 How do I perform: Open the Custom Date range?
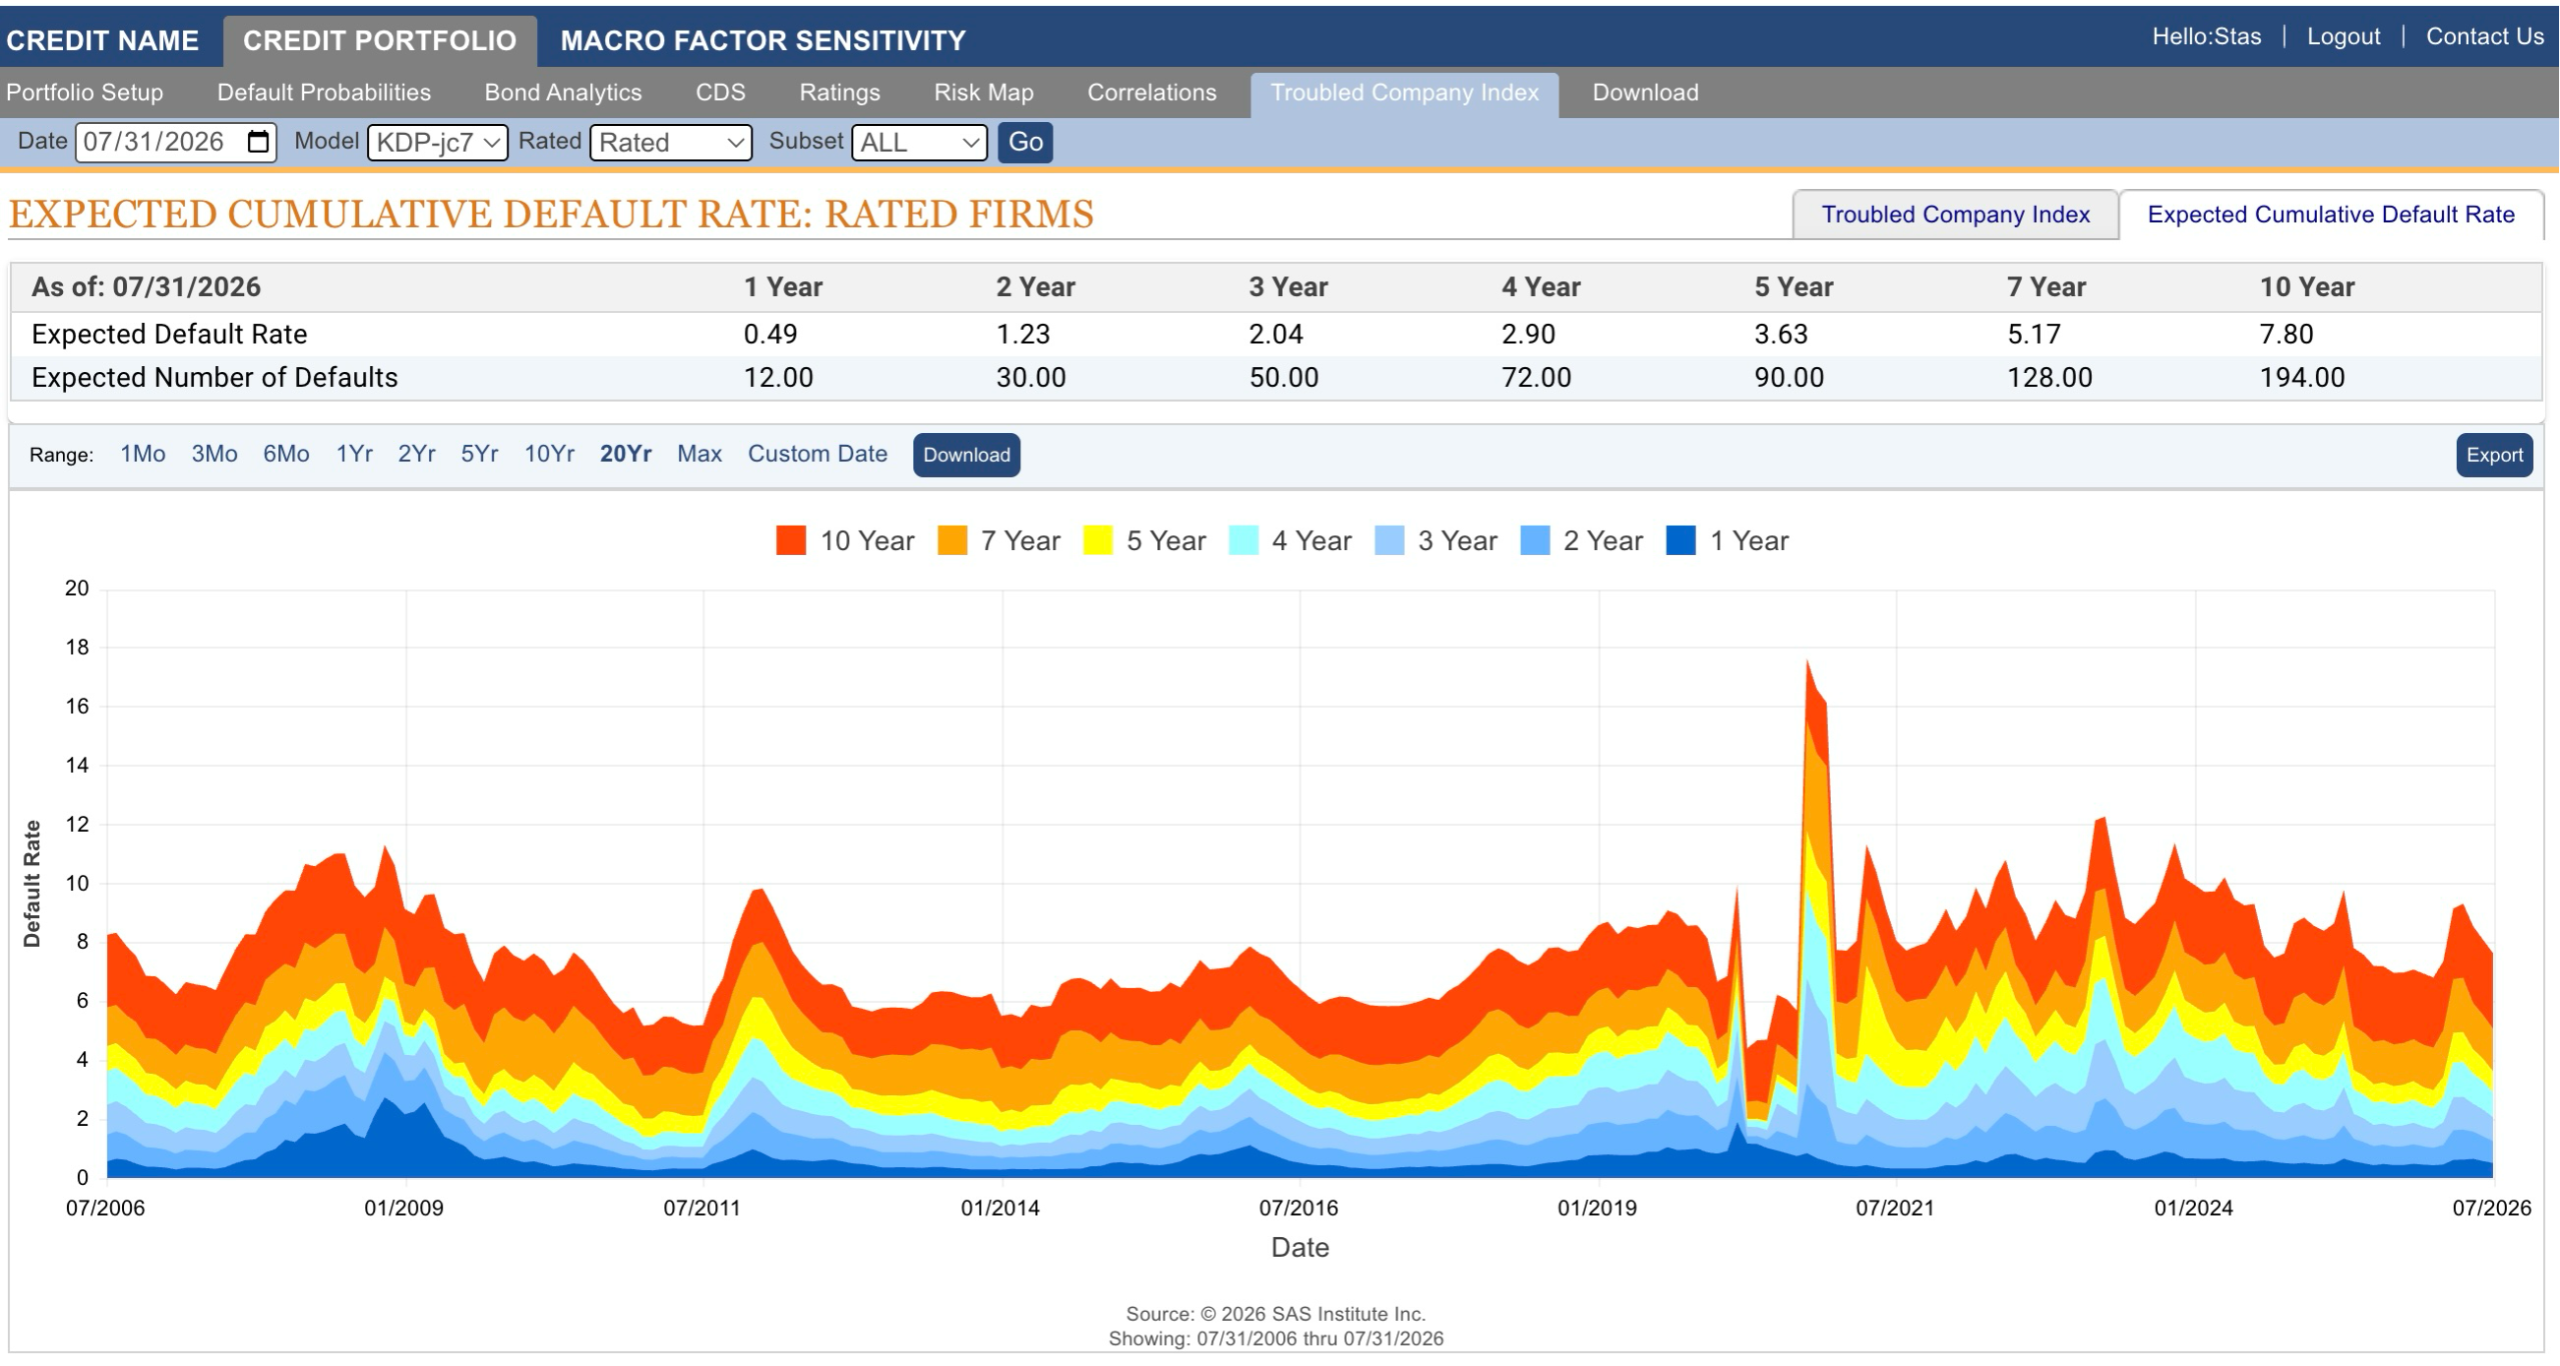tap(817, 454)
